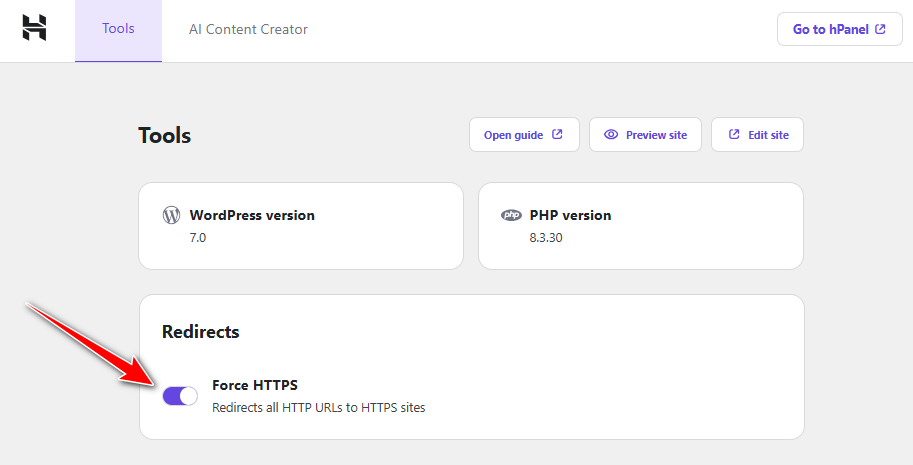The width and height of the screenshot is (913, 465).
Task: Select the WordPress version 7.0 value
Action: coord(197,237)
